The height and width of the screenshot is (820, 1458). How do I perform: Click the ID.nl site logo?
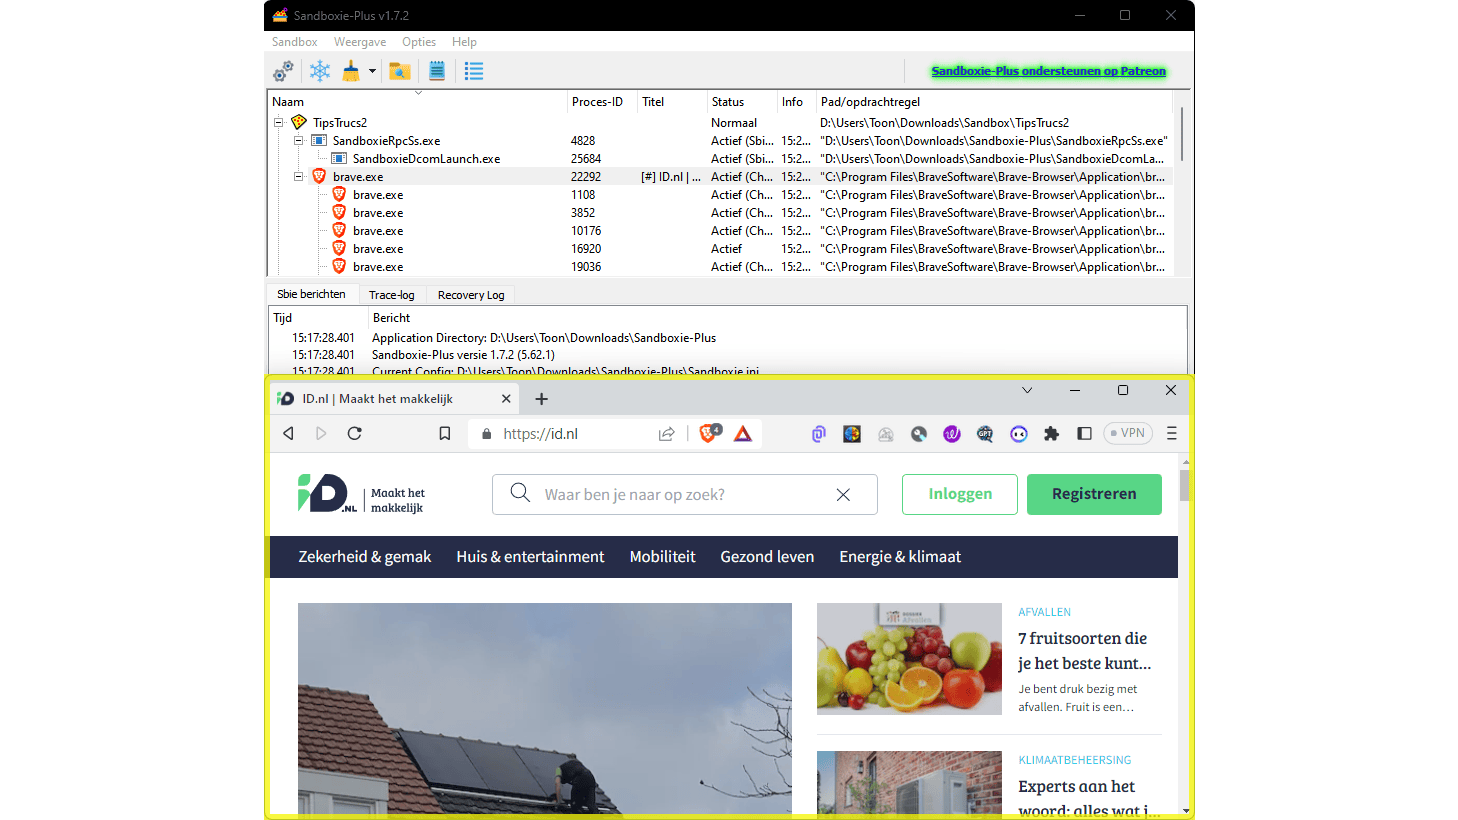click(x=362, y=494)
